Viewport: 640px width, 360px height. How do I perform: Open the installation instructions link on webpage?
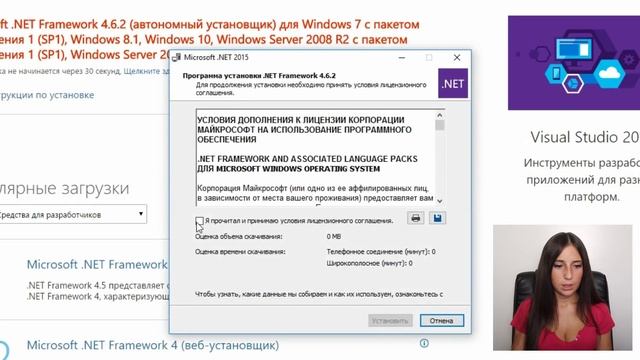tap(47, 95)
